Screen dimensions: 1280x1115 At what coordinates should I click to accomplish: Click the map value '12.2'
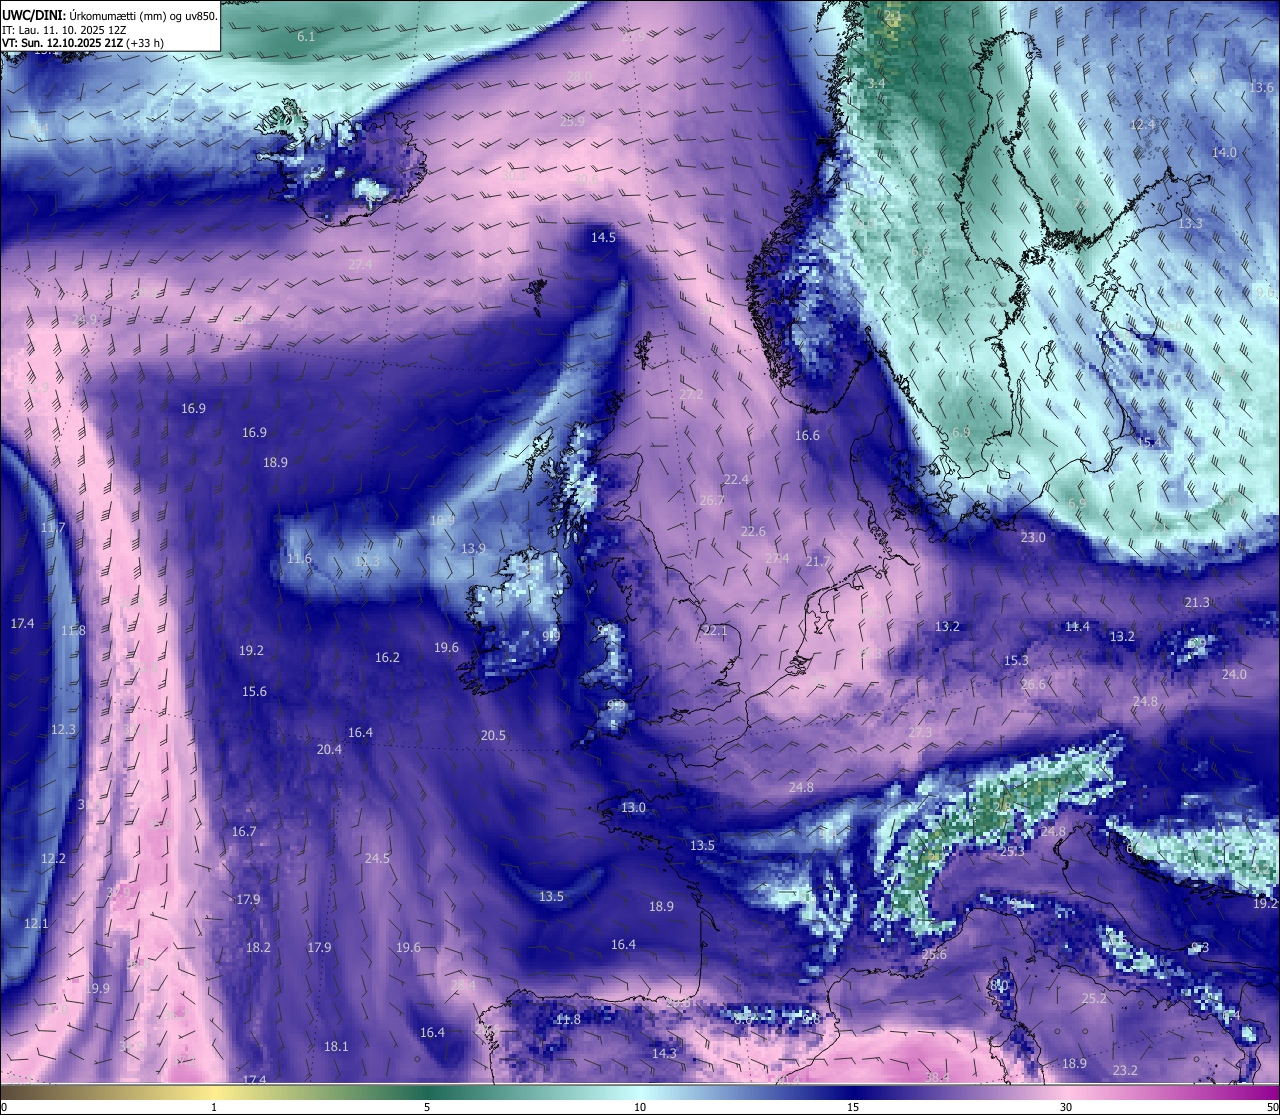[53, 858]
